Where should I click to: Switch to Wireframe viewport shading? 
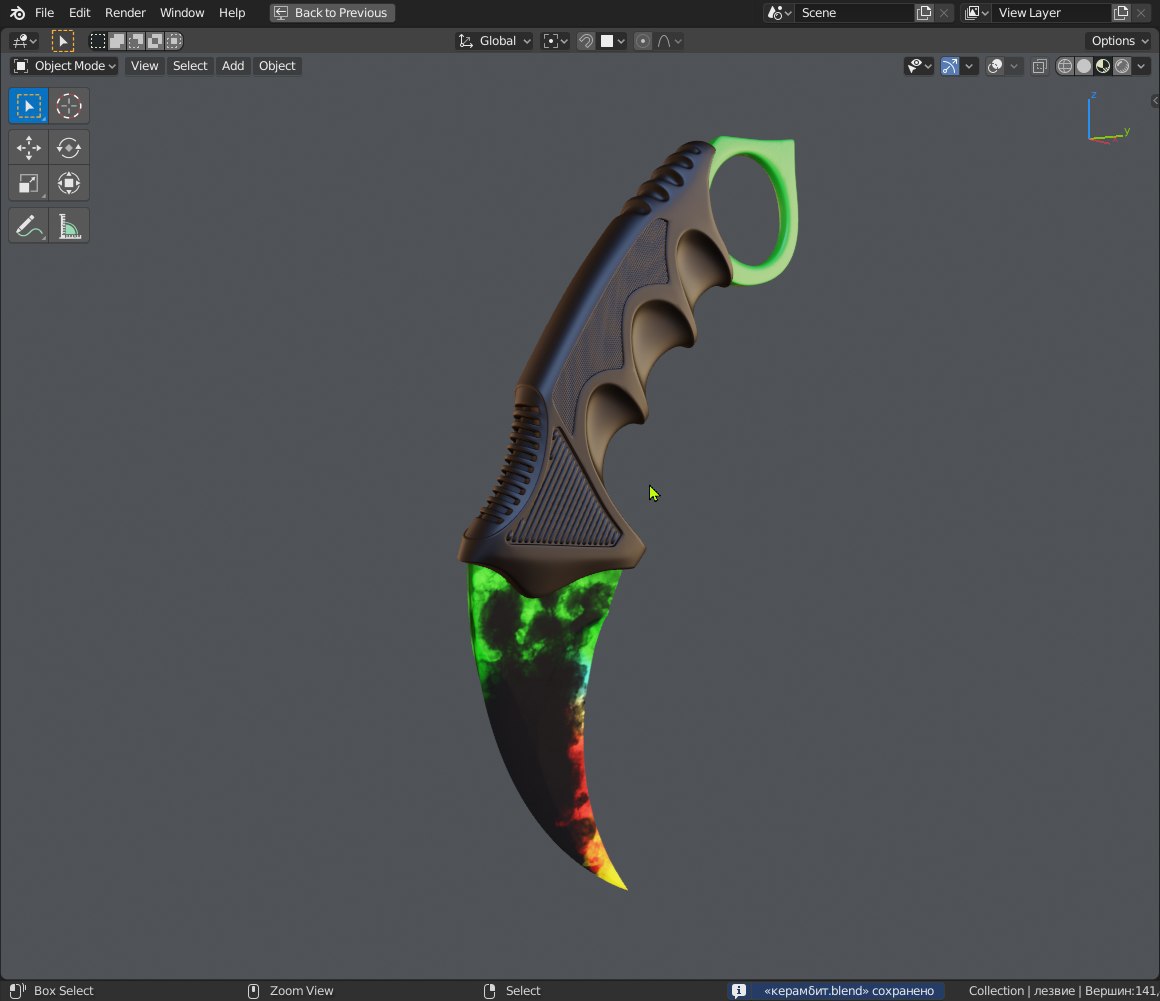click(x=1065, y=67)
